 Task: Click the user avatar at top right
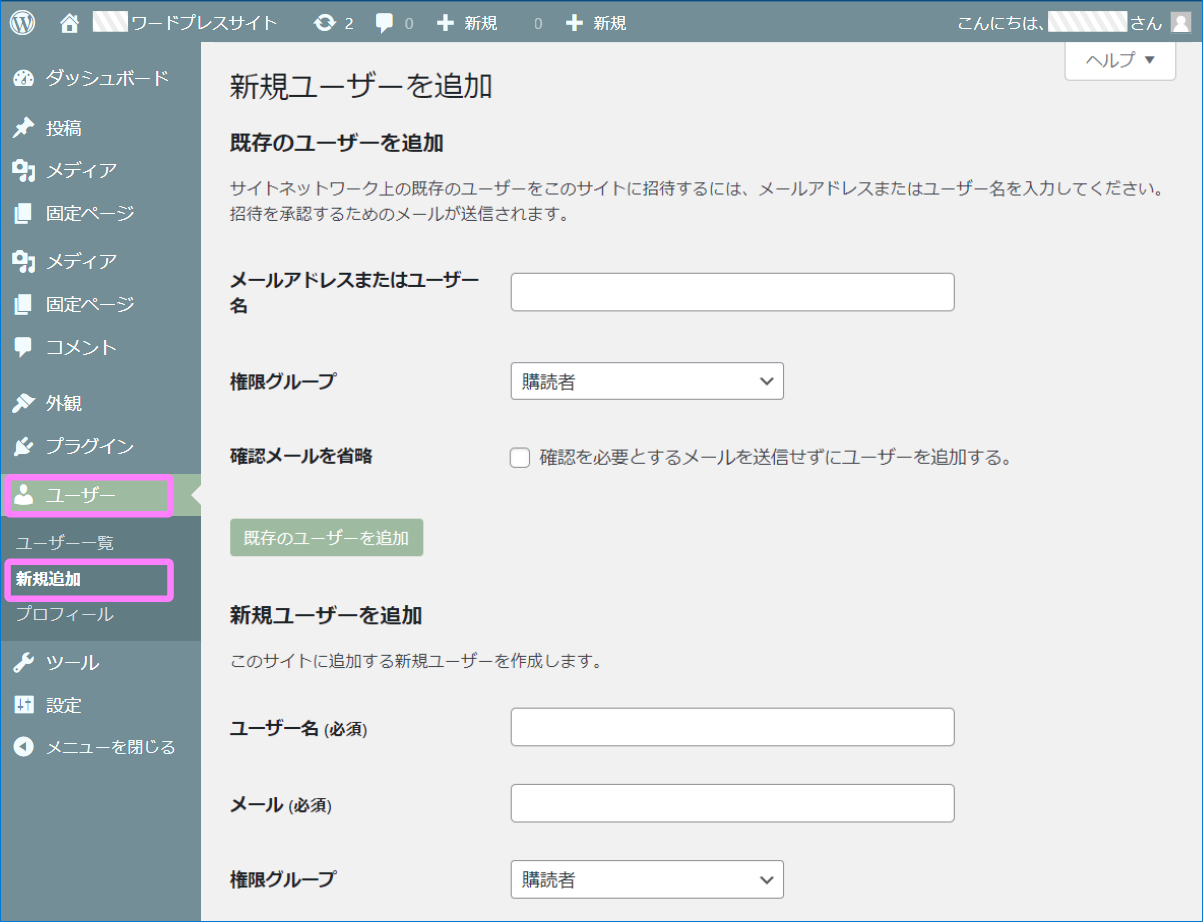1181,19
